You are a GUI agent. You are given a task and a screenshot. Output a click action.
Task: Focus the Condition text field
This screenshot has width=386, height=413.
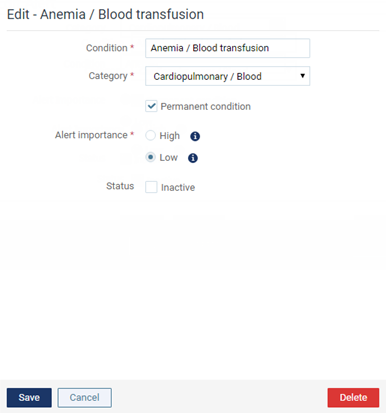227,48
